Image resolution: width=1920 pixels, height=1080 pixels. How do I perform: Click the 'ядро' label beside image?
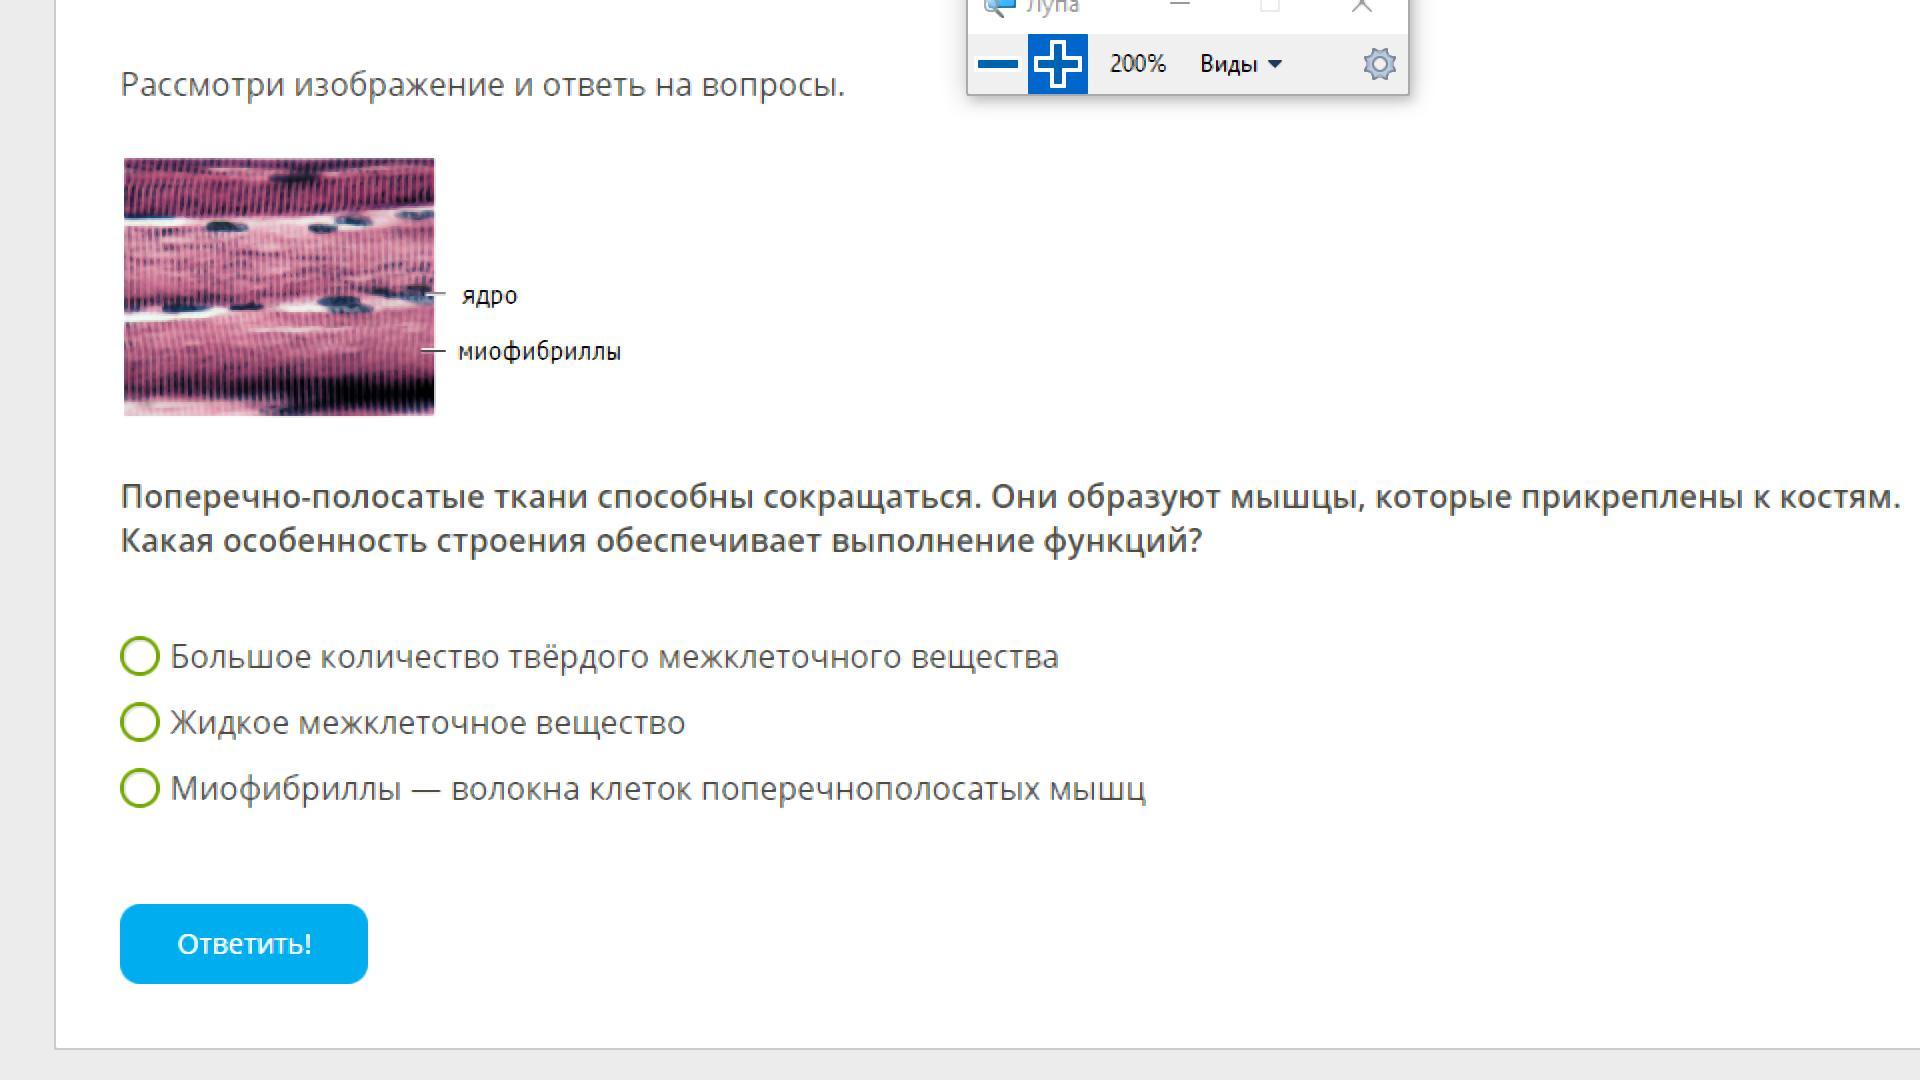489,296
